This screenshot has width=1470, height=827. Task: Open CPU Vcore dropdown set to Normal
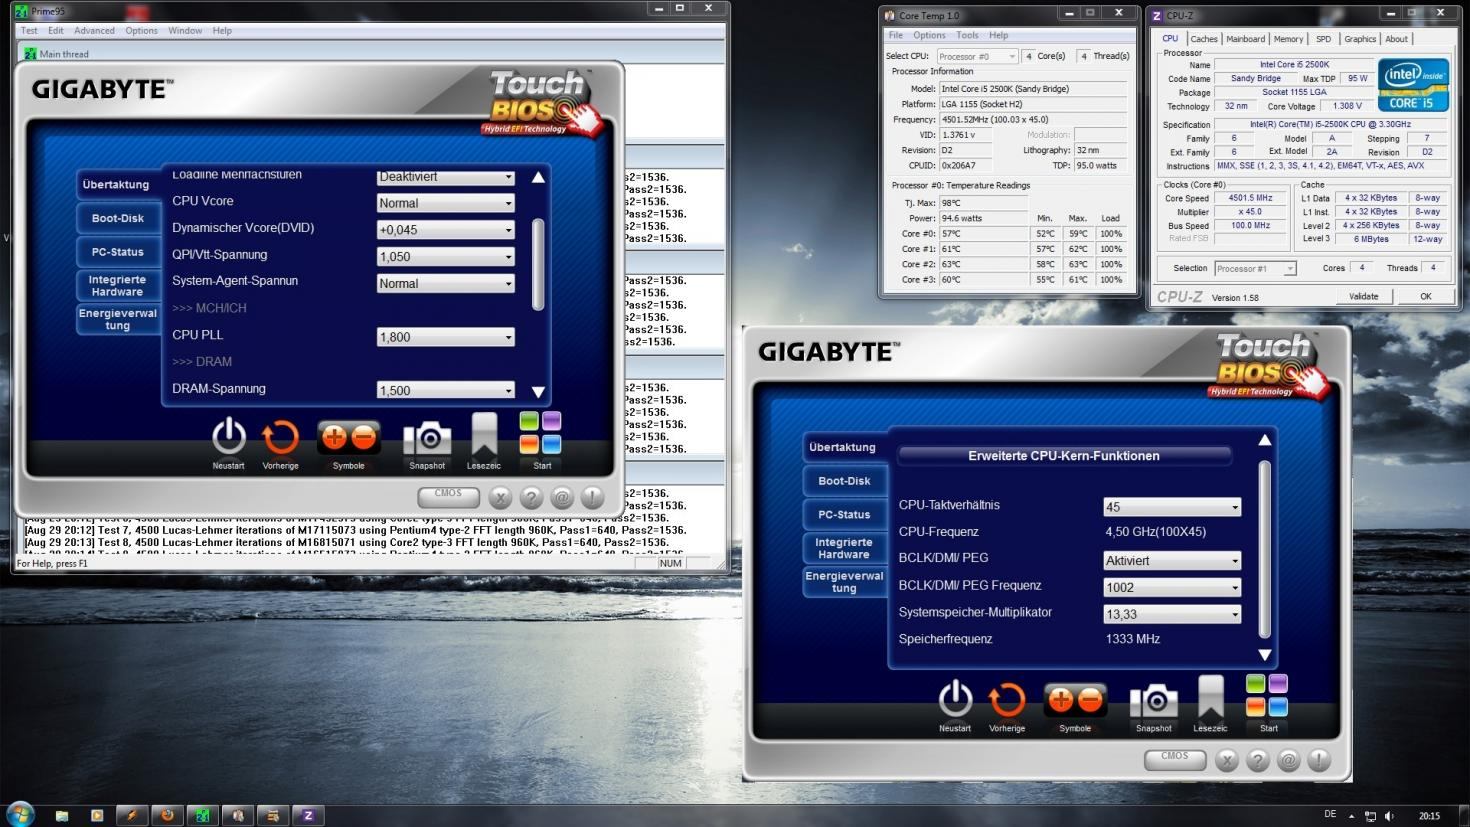pyautogui.click(x=446, y=203)
